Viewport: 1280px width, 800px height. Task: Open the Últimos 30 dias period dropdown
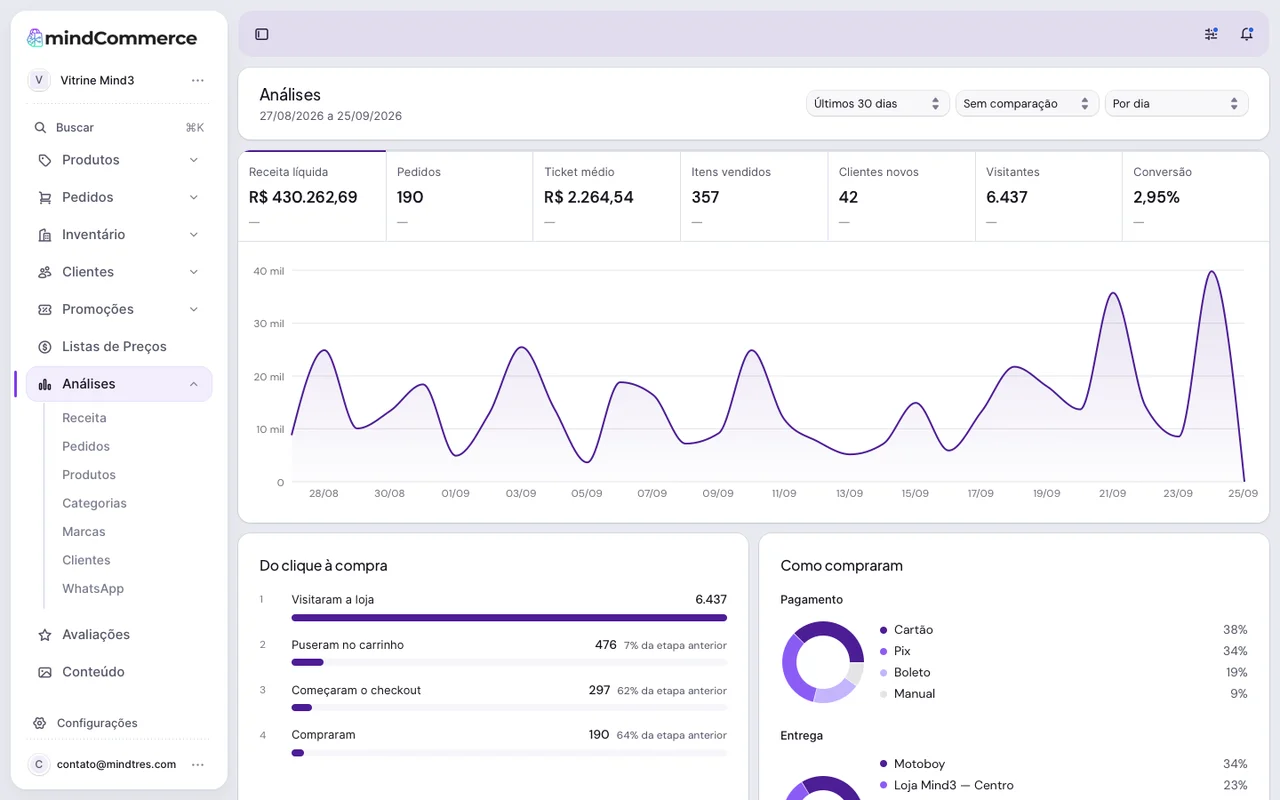[x=877, y=104]
